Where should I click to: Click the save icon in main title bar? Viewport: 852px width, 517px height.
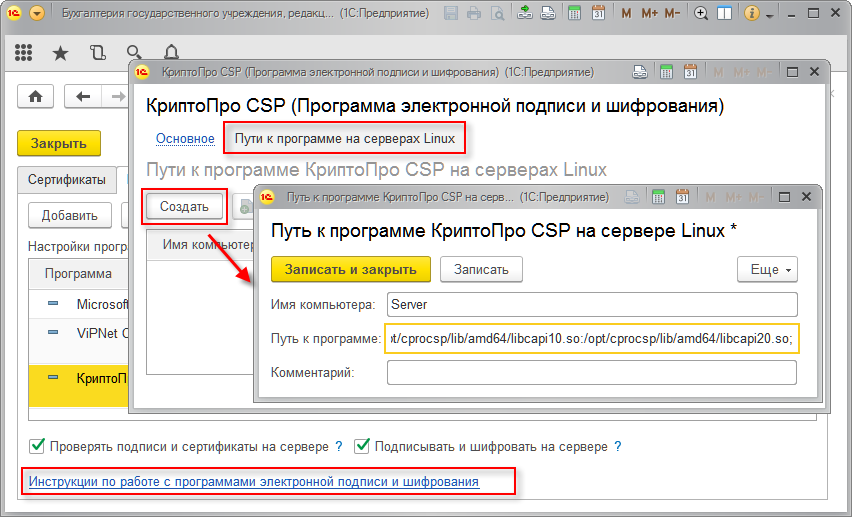(450, 13)
